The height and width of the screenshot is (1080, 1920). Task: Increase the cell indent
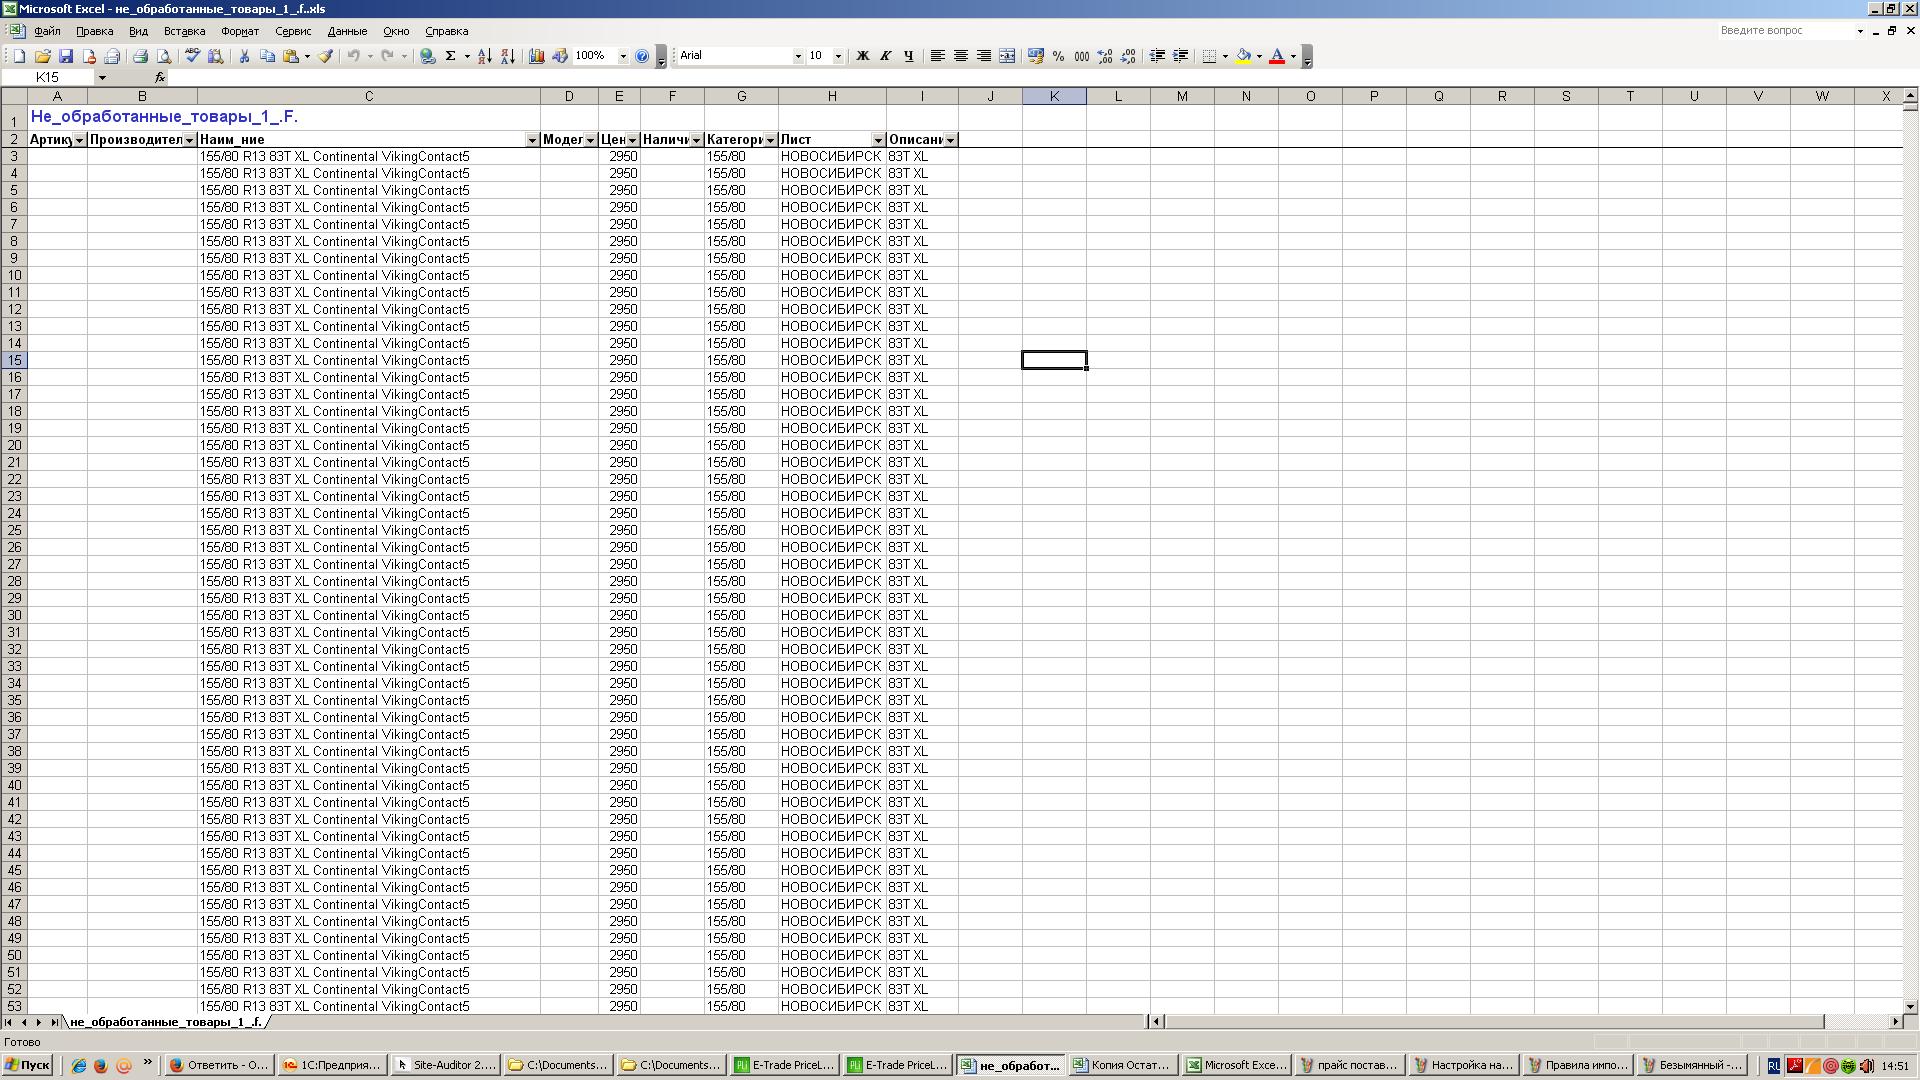coord(1180,56)
